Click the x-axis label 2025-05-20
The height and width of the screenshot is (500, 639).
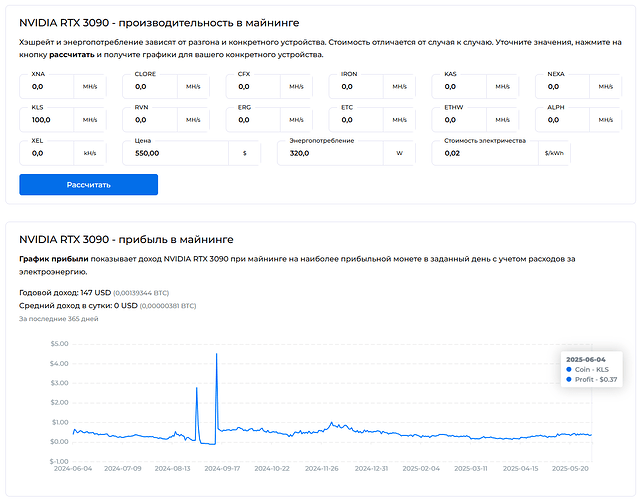click(x=570, y=469)
